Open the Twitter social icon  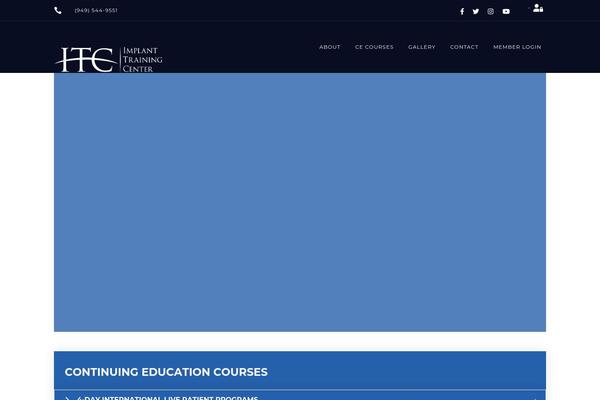[476, 11]
